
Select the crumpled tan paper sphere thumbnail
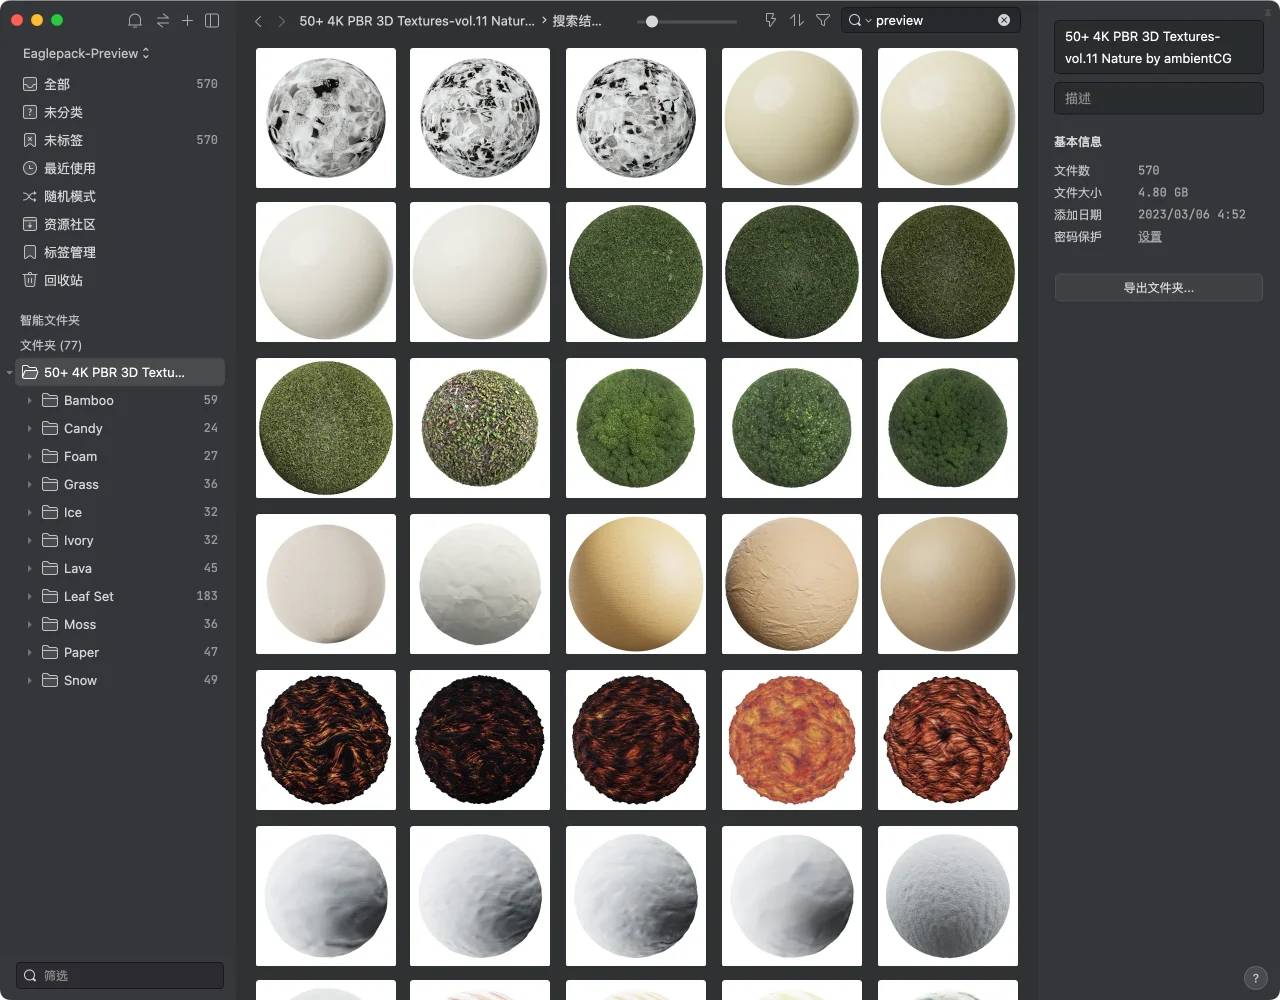pos(792,584)
